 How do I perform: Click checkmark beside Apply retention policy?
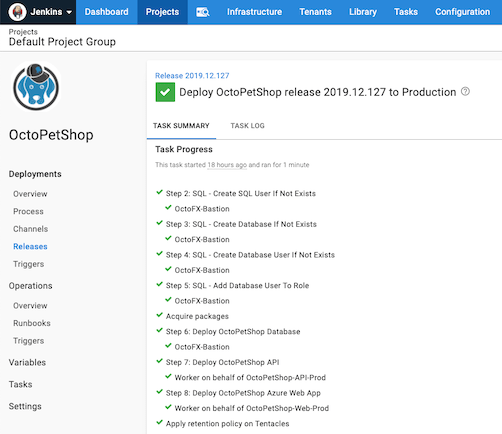(x=160, y=423)
